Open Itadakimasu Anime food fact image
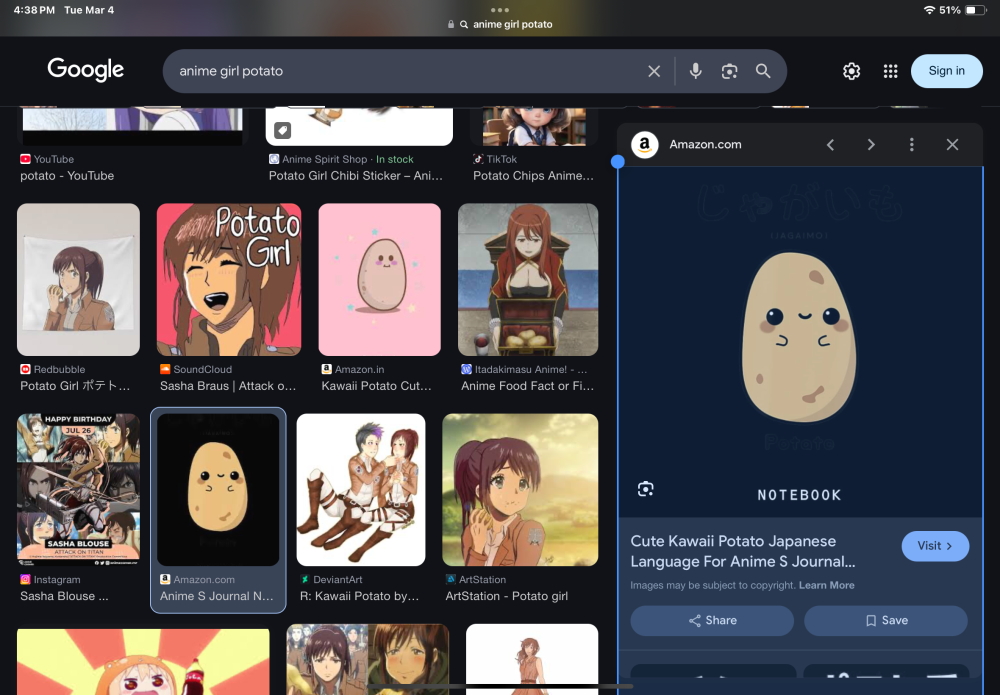Viewport: 1000px width, 695px height. coord(528,279)
